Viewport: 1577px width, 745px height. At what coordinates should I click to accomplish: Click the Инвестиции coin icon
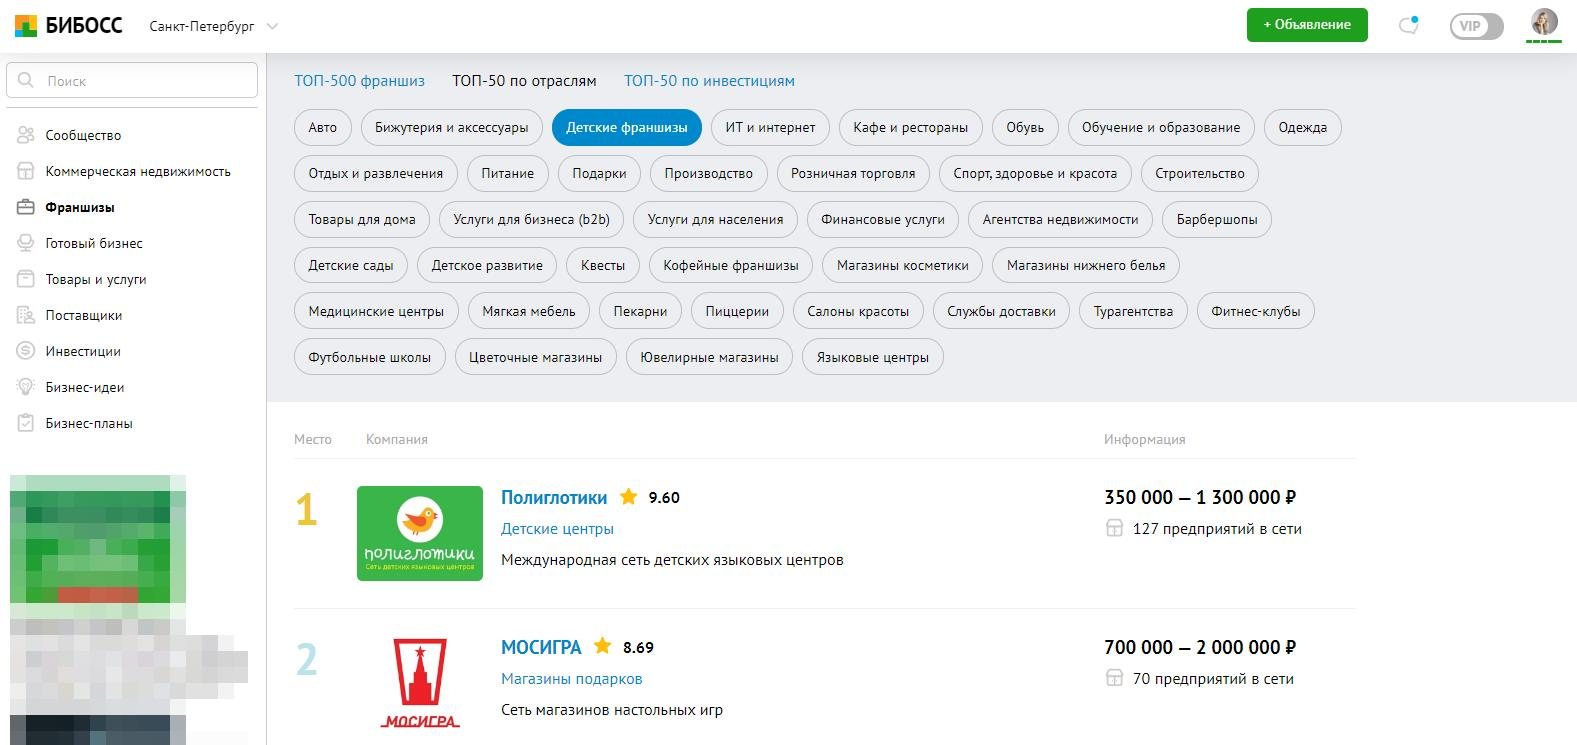[26, 351]
